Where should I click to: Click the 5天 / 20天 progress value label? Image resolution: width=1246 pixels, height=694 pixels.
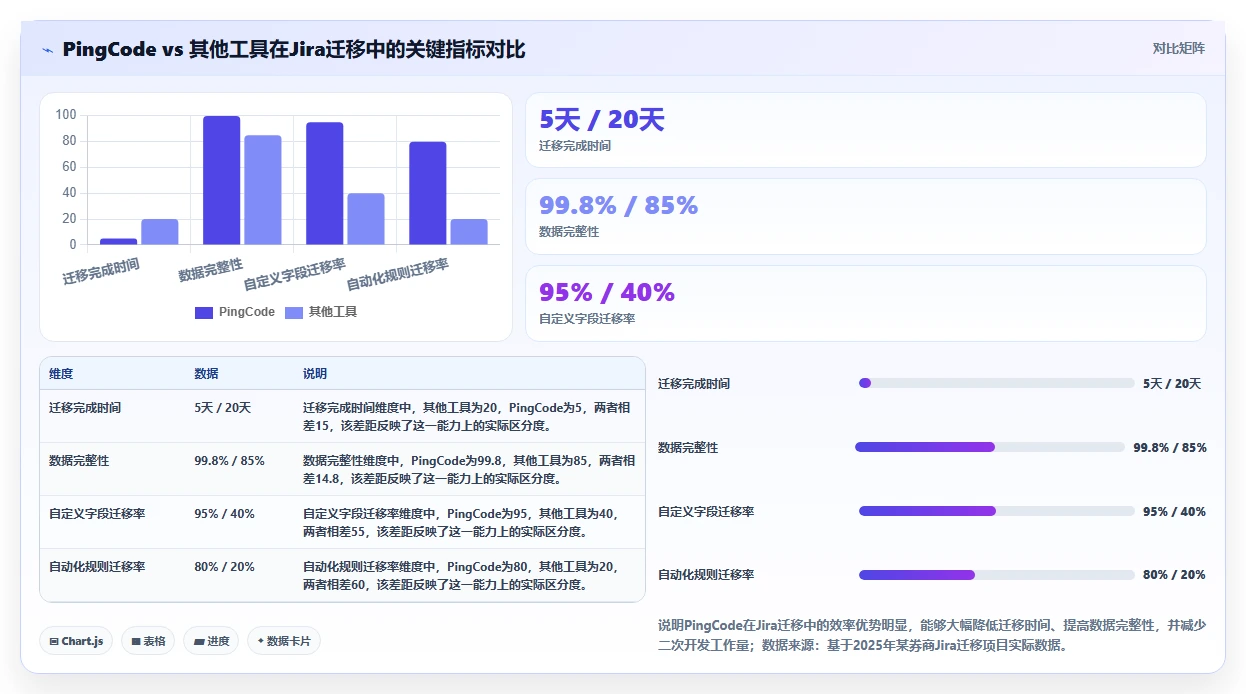pos(1172,383)
